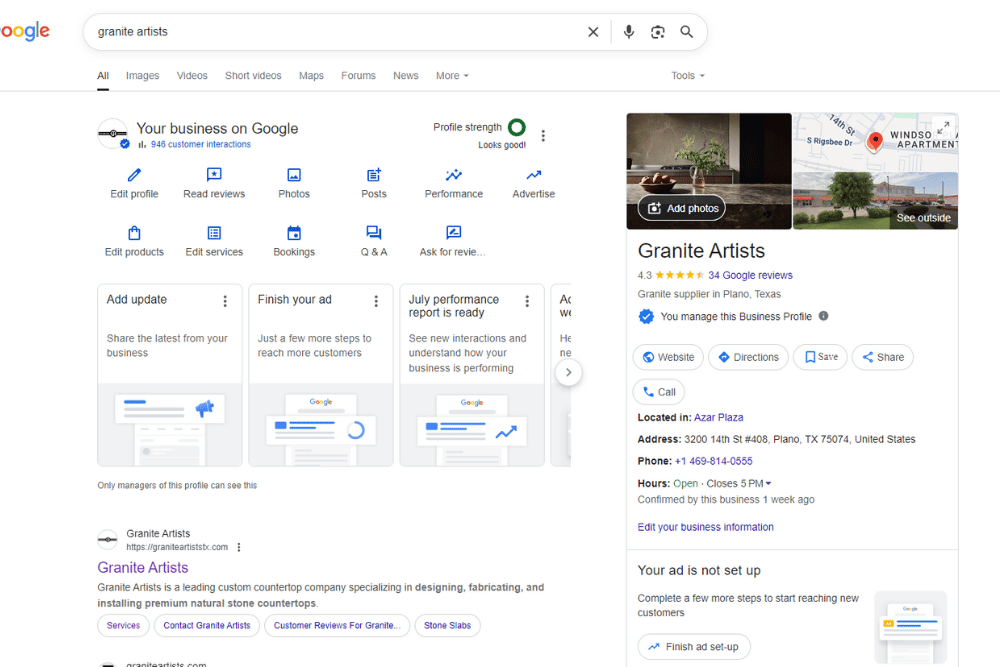Expand business hours dropdown arrow
1000x667 pixels.
coord(768,483)
